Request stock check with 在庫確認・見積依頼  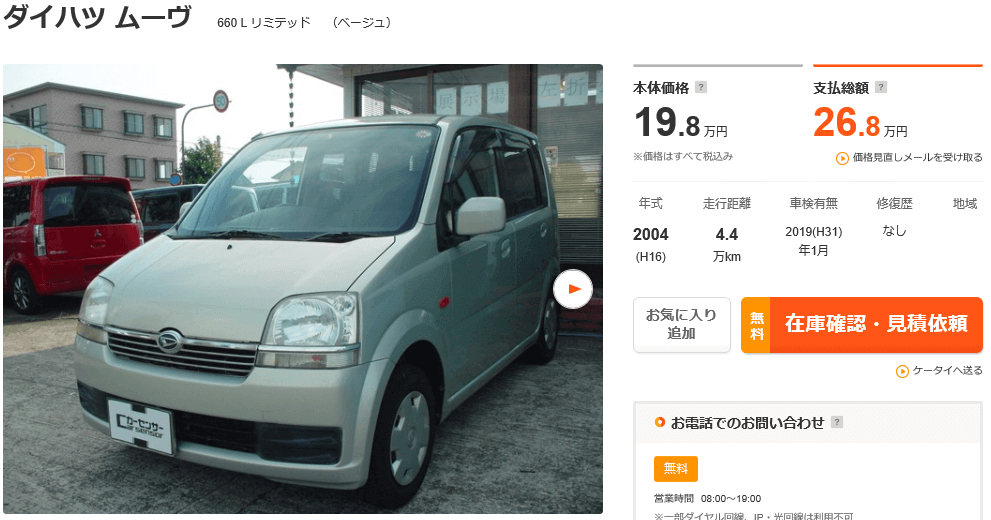[x=862, y=324]
